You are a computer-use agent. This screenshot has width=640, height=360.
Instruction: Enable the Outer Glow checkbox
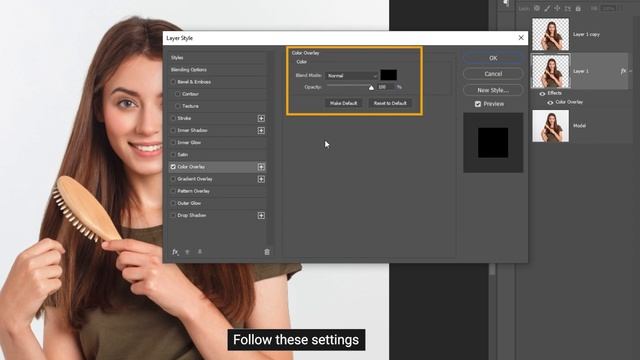(173, 203)
